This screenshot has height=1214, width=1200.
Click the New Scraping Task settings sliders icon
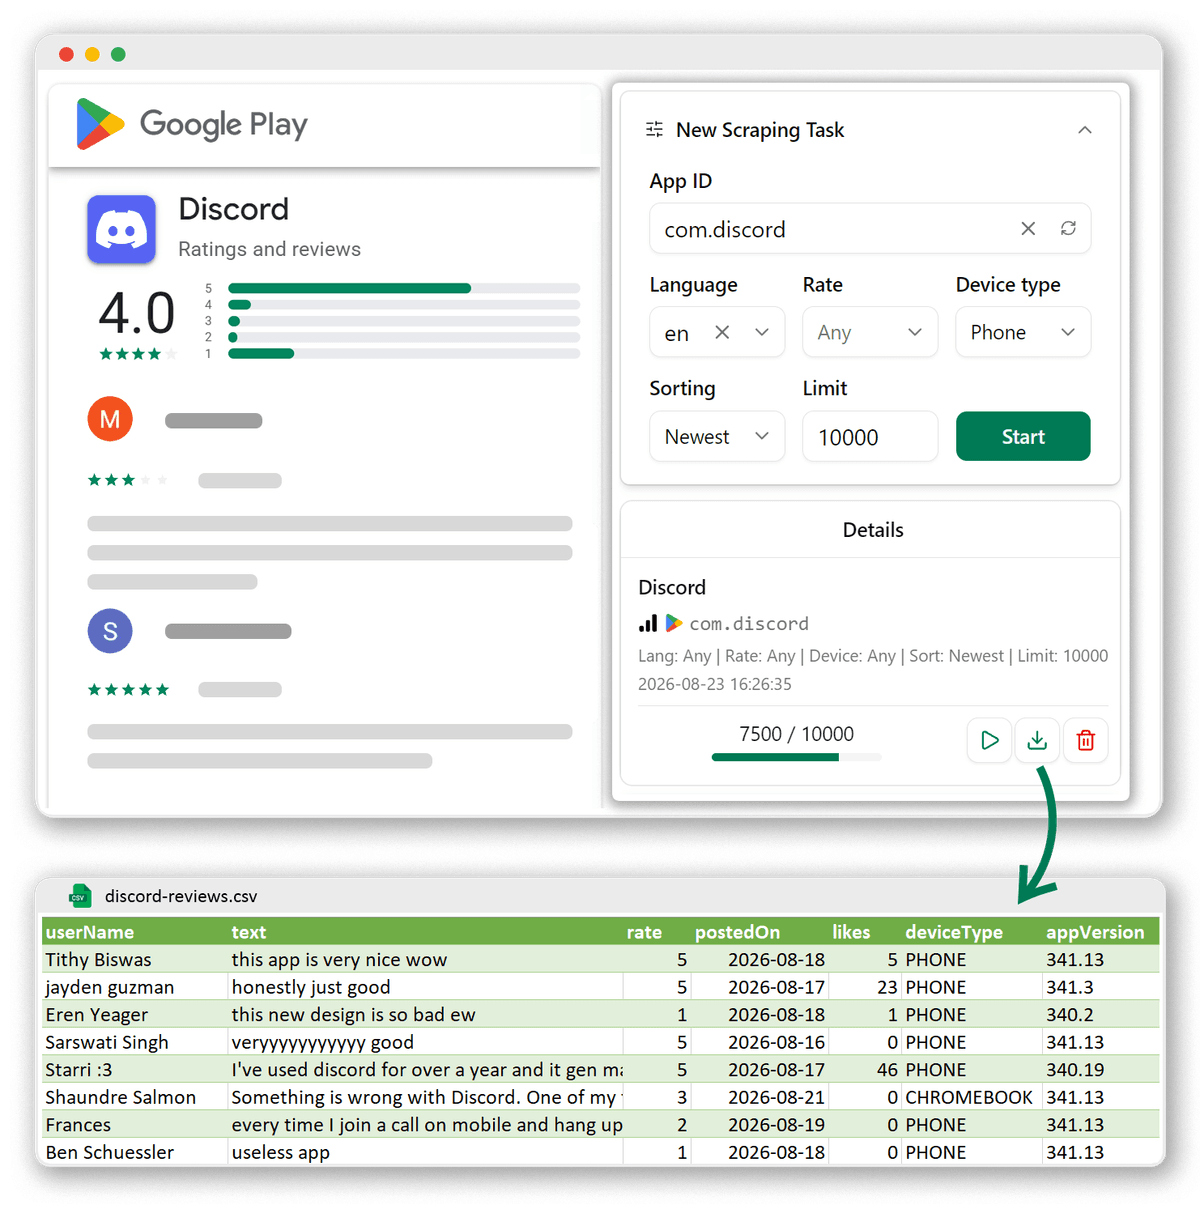654,129
